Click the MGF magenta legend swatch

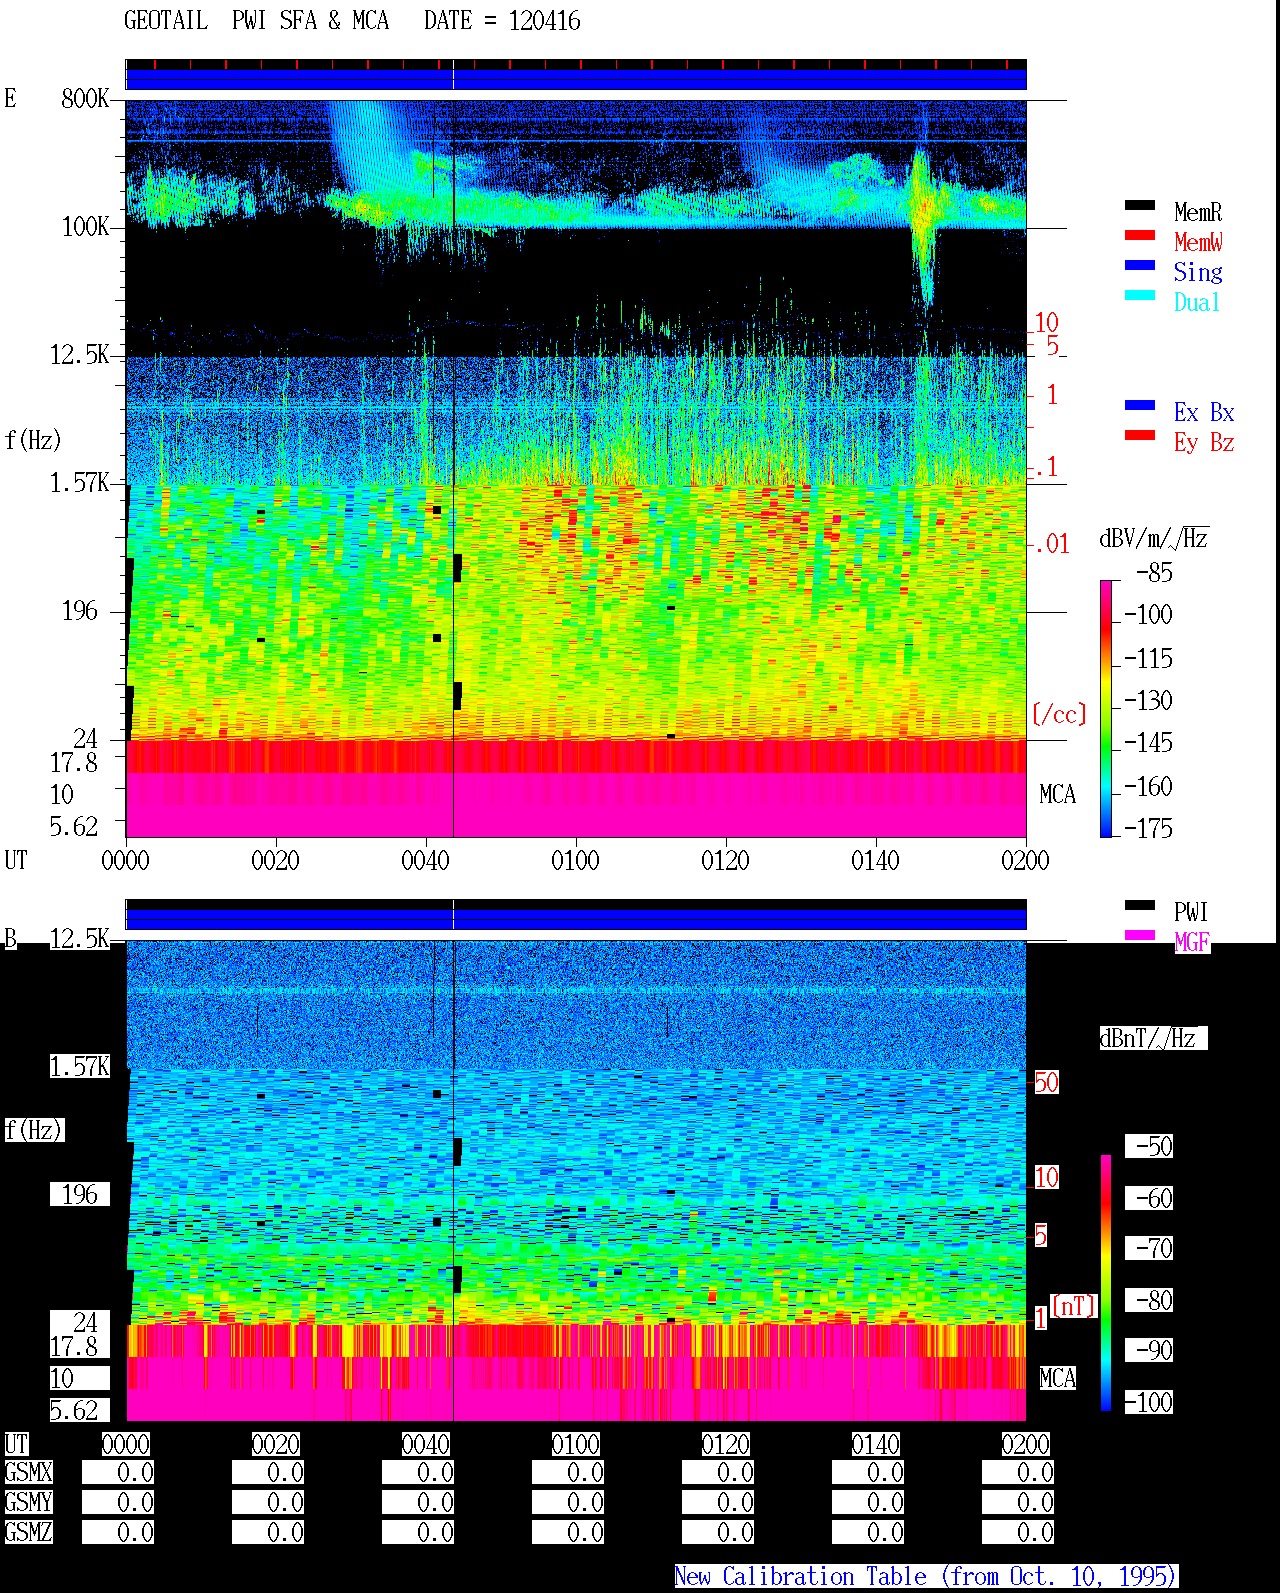coord(1140,935)
